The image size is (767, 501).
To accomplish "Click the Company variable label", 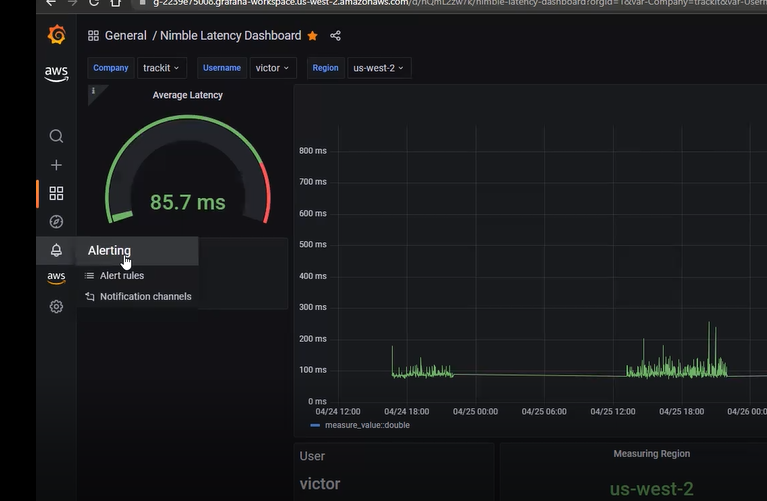I will click(111, 68).
